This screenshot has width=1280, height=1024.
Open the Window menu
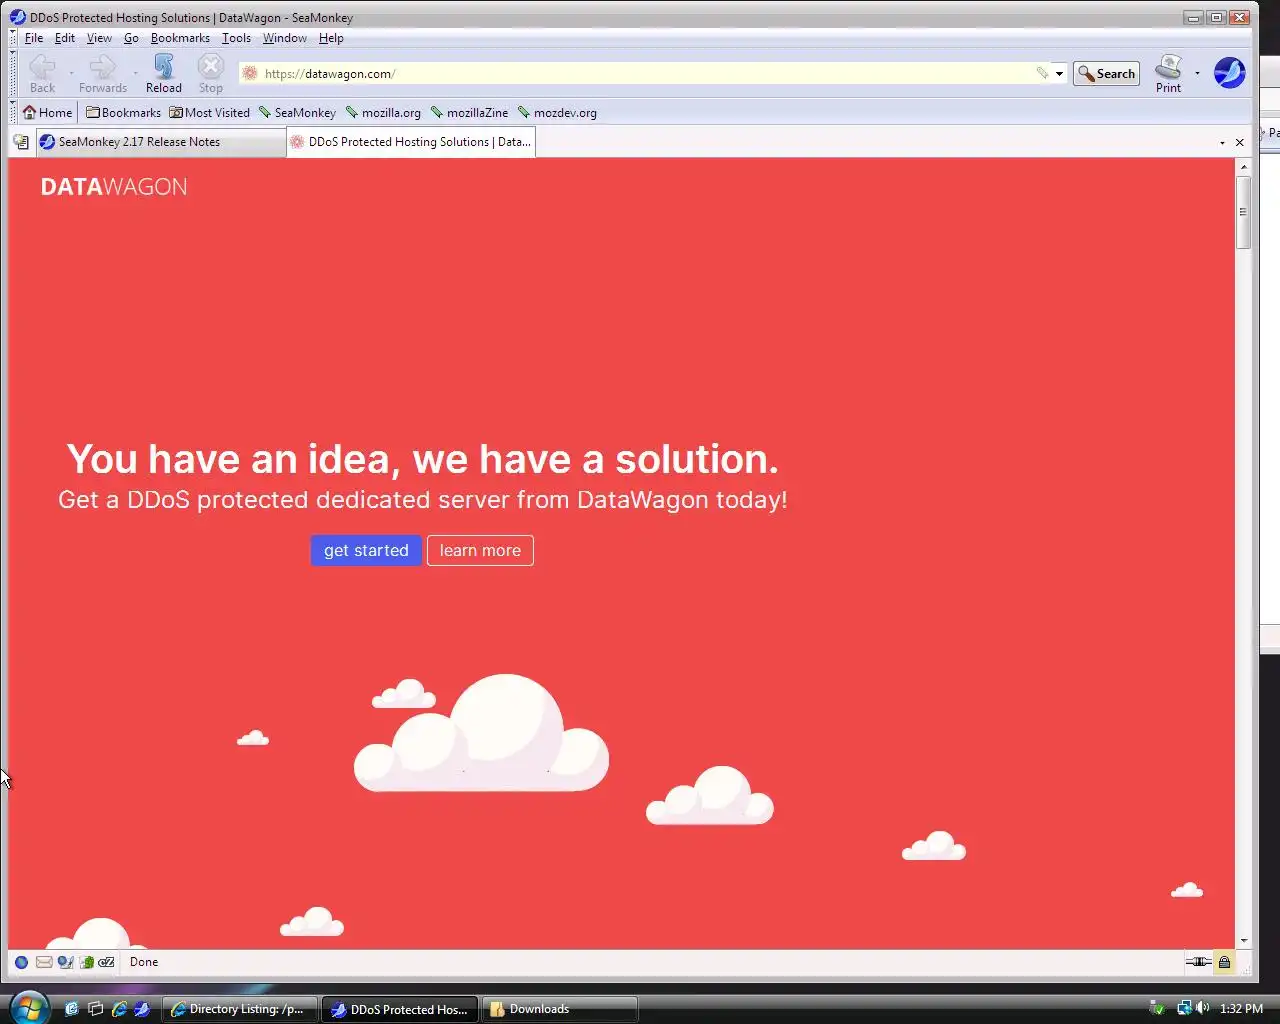click(285, 38)
